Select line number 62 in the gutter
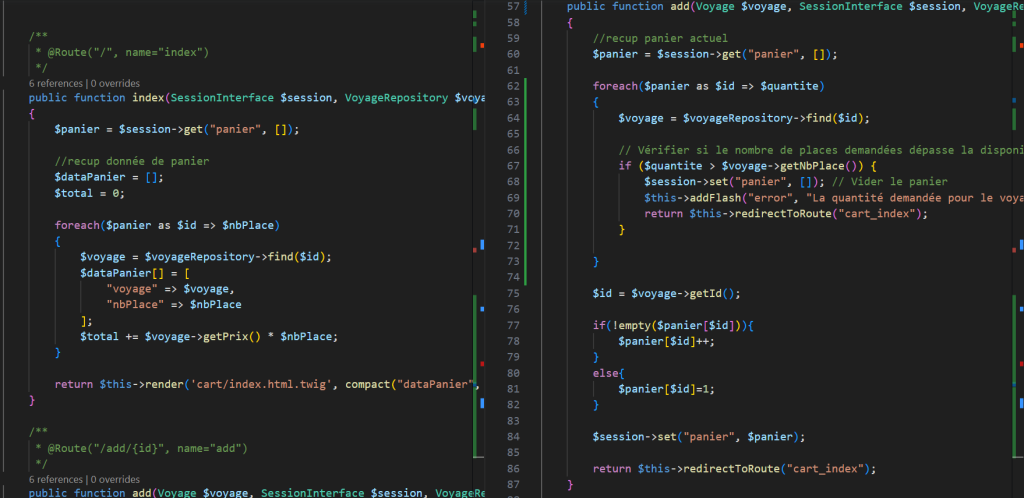Screen dimensions: 1024x498 click(513, 86)
